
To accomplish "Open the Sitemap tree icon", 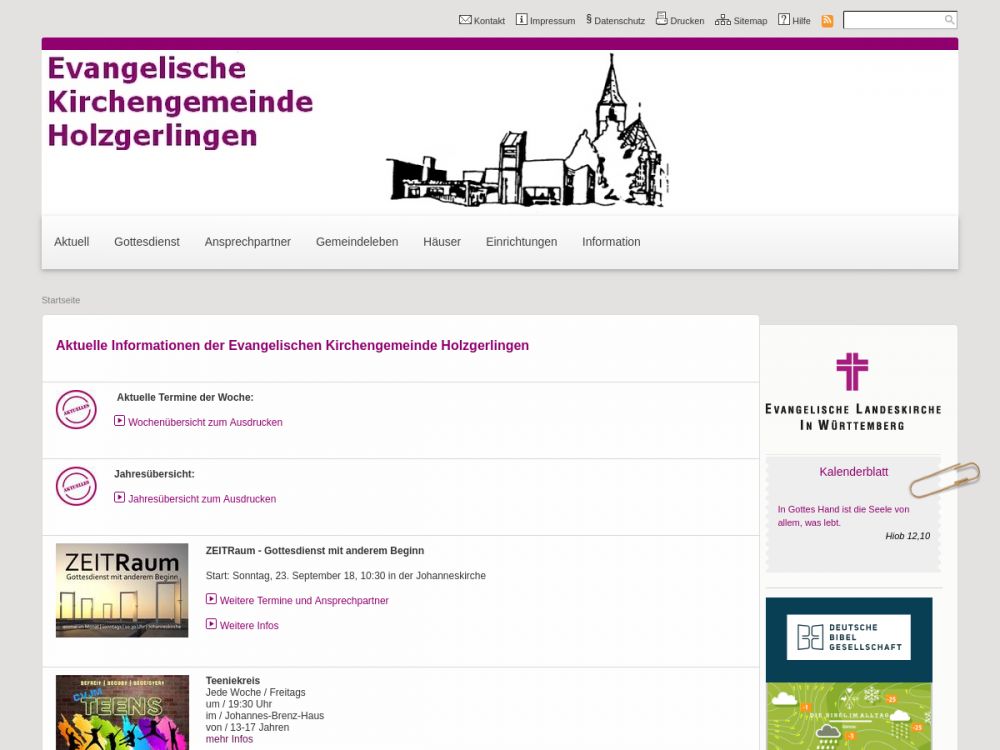I will [x=722, y=20].
